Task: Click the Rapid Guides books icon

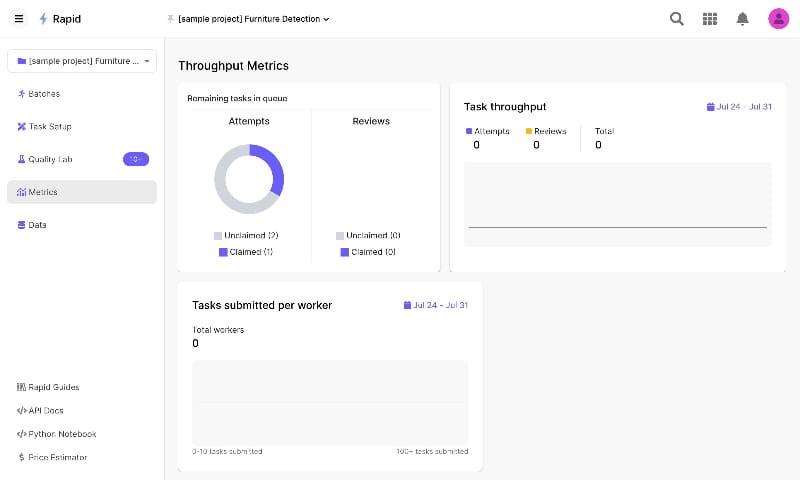Action: coord(21,387)
